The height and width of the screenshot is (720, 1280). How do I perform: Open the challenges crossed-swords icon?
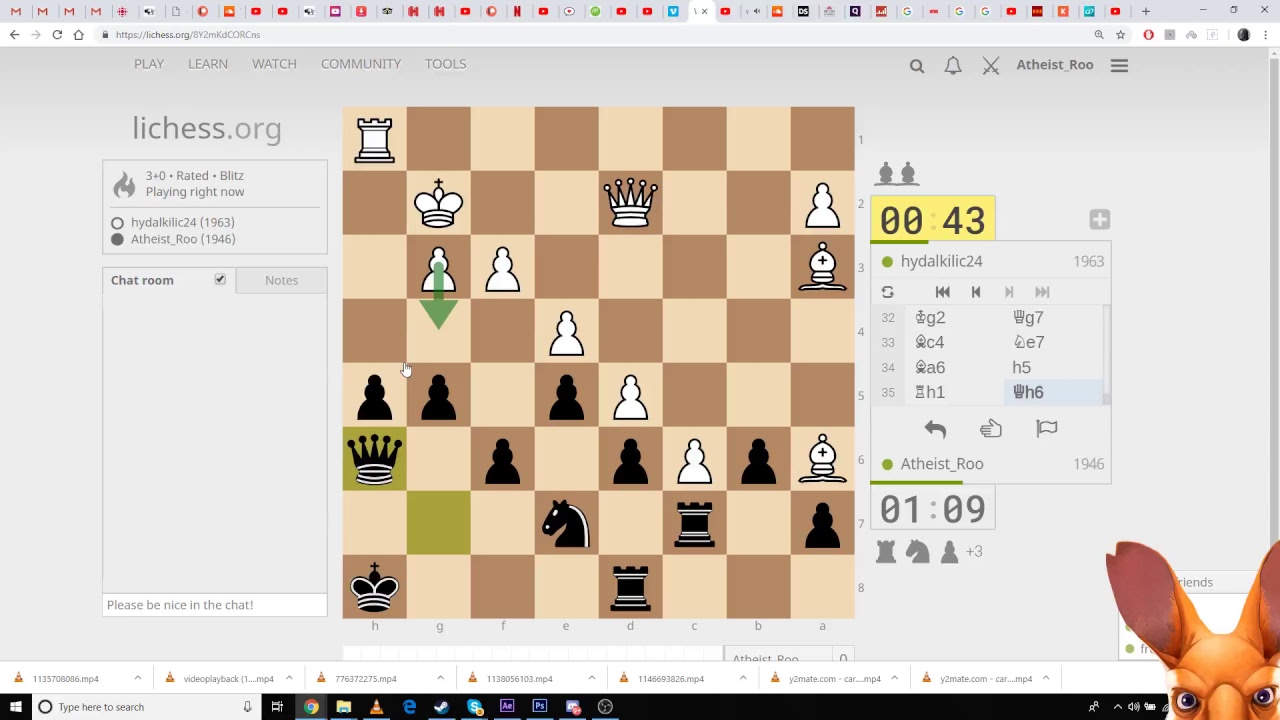991,65
